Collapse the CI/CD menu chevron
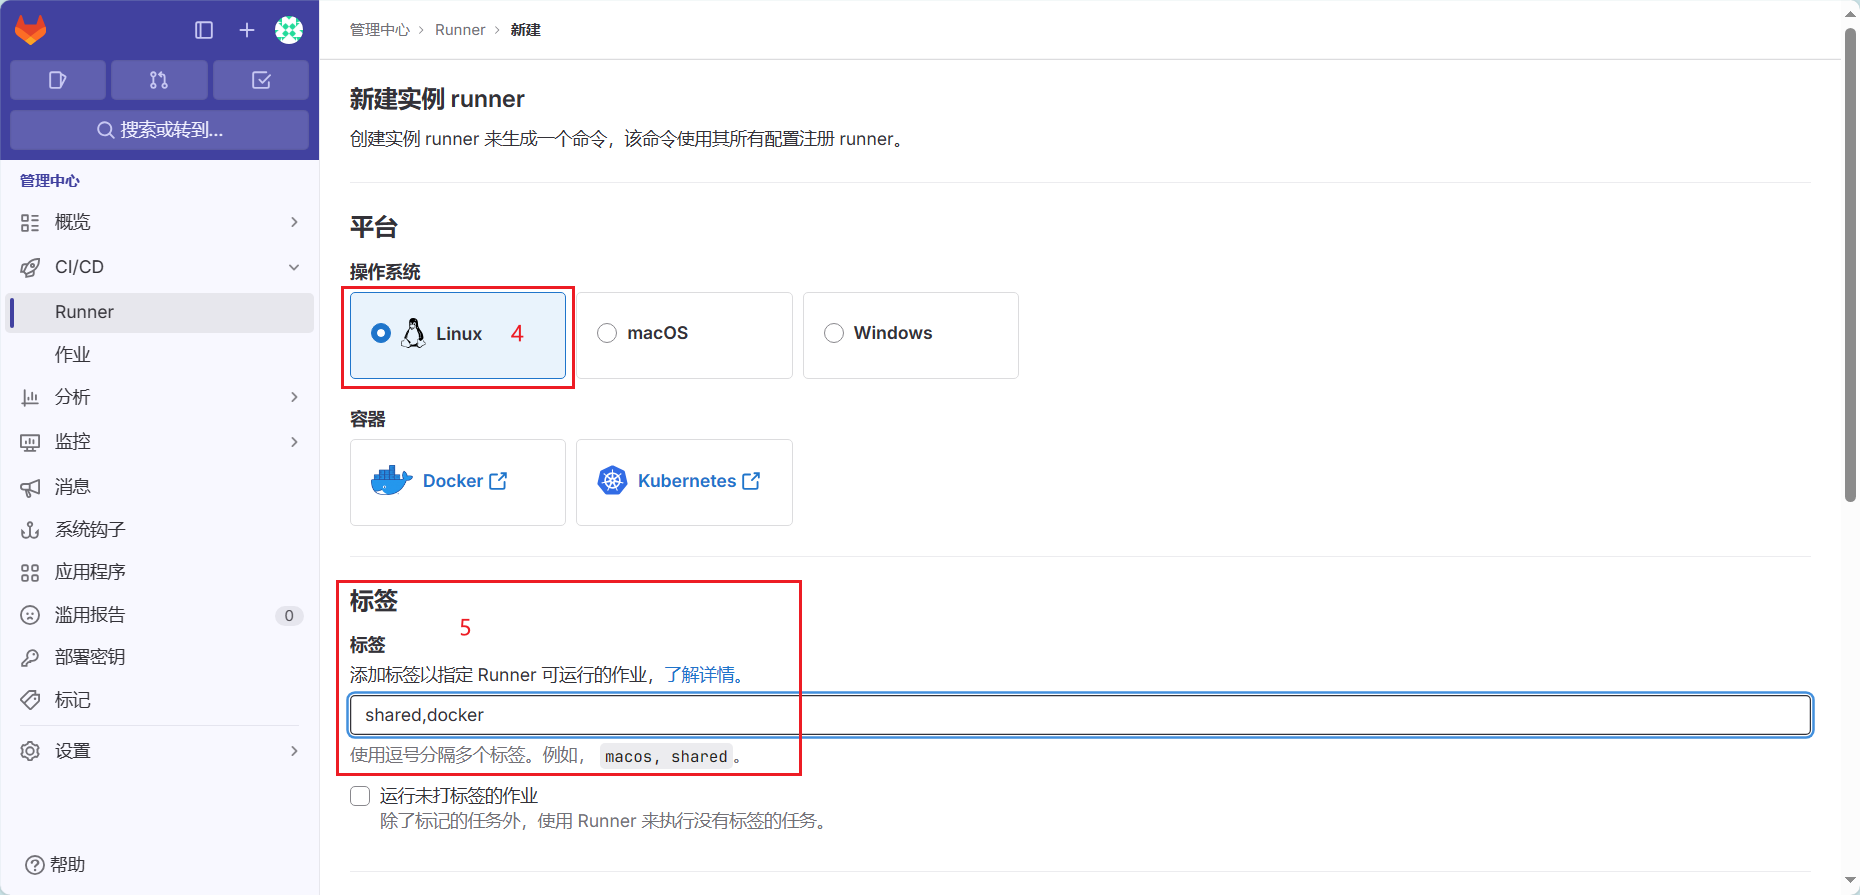This screenshot has height=895, width=1860. [x=294, y=267]
